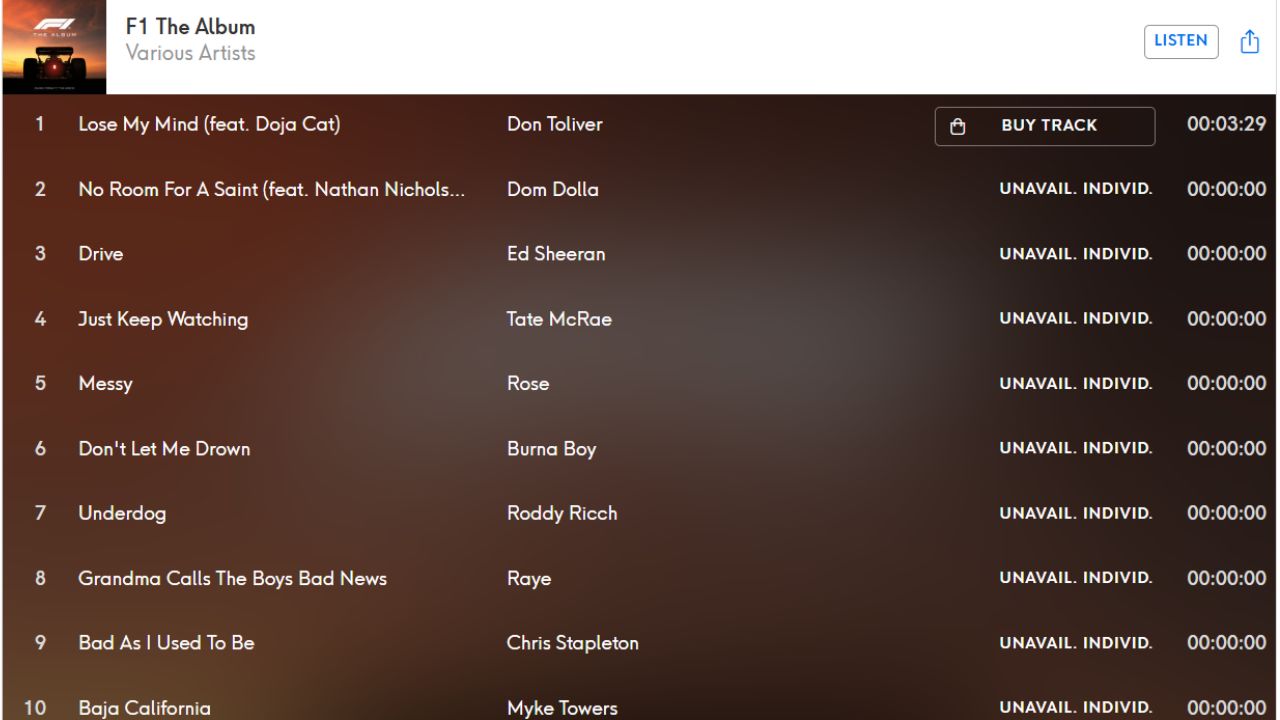The height and width of the screenshot is (720, 1280).
Task: Click Unavail. Individ. label on the Messy row
Action: click(1076, 383)
